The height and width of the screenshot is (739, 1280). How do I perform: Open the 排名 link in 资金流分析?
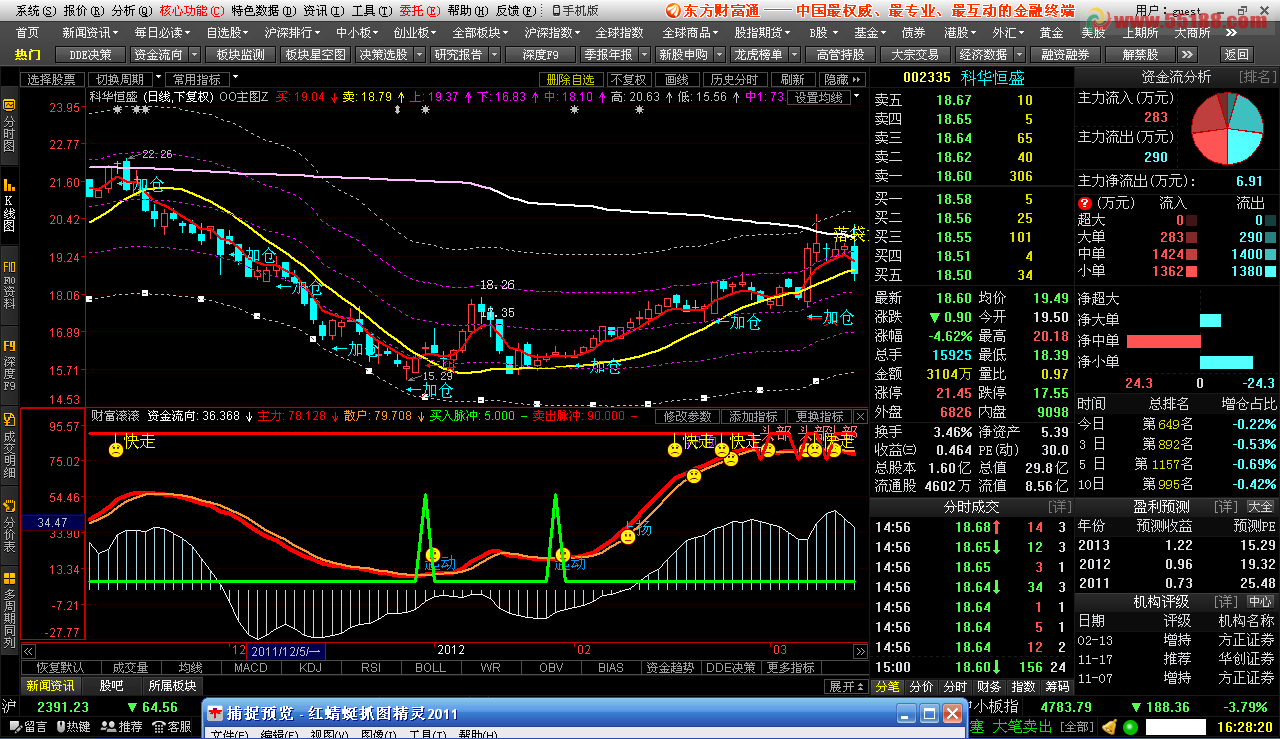tap(1257, 77)
